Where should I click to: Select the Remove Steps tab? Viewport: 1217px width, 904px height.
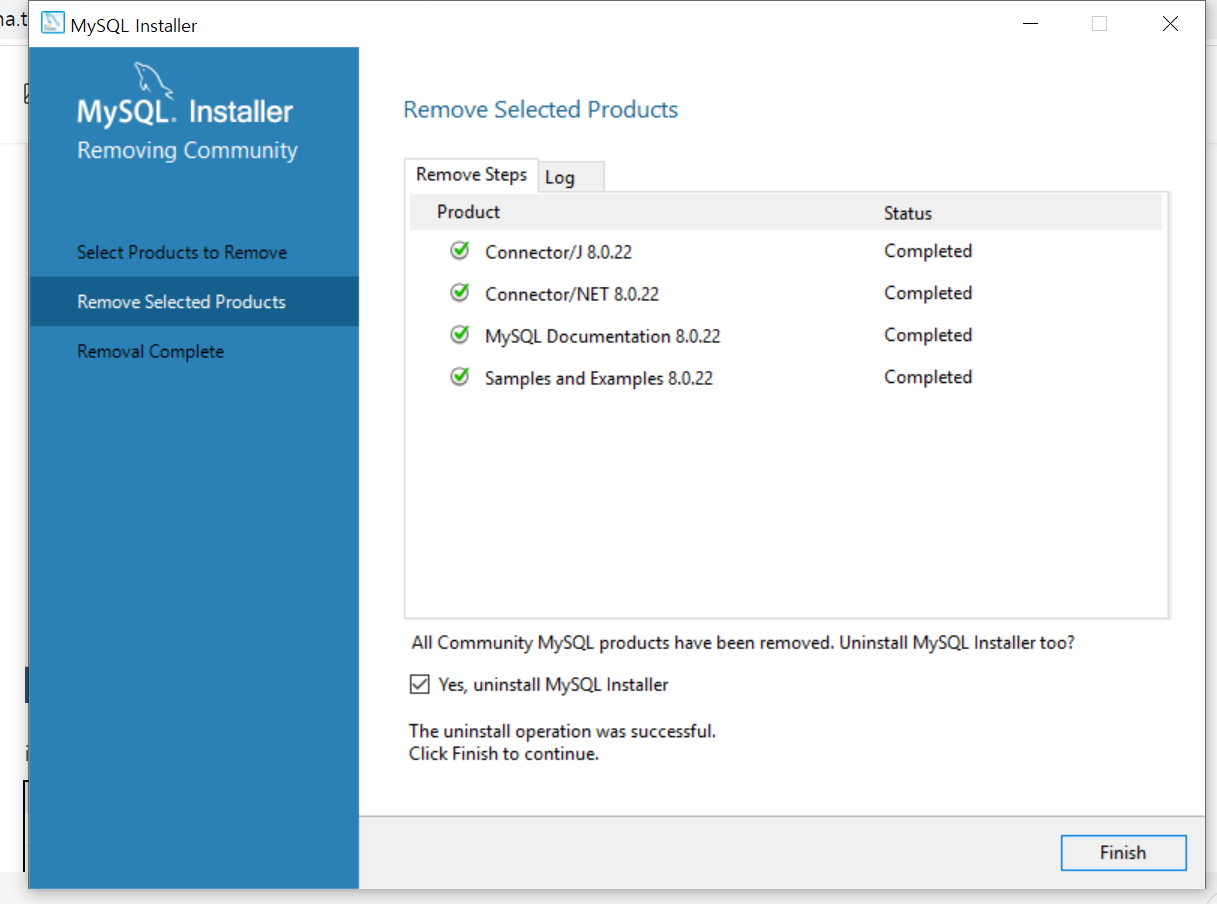[471, 175]
